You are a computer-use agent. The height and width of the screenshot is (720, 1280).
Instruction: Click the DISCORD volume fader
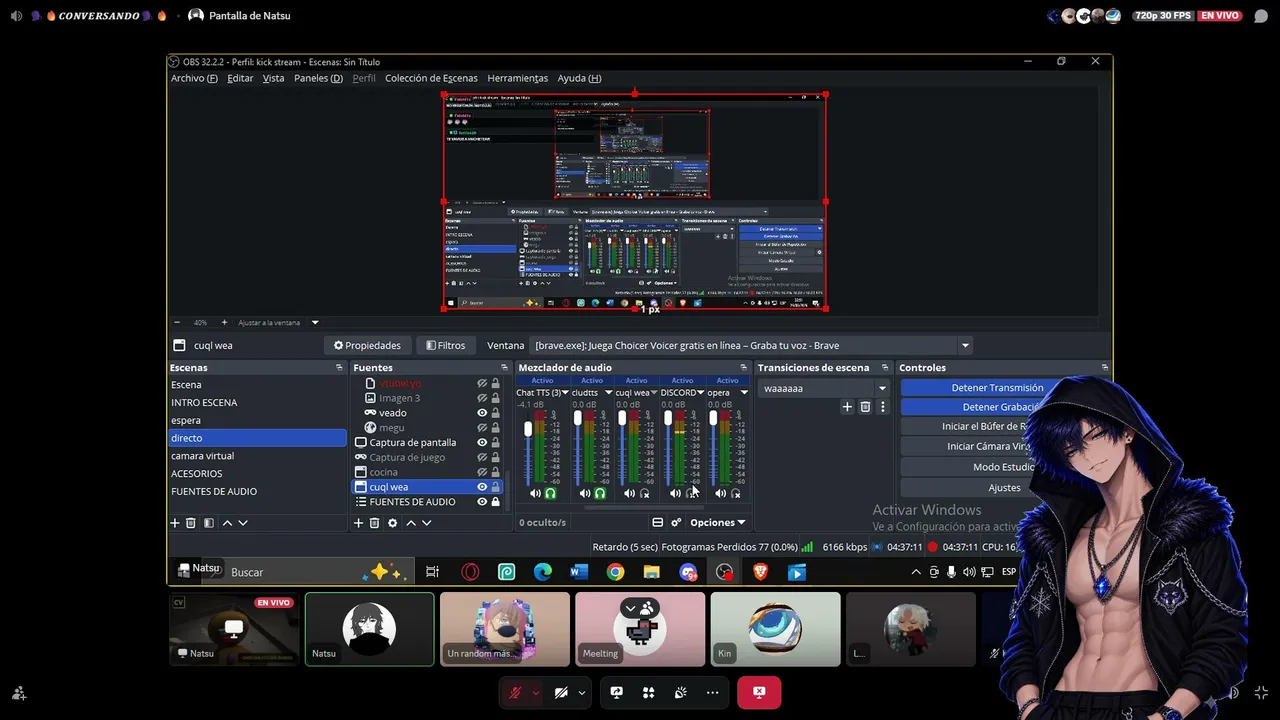(668, 418)
